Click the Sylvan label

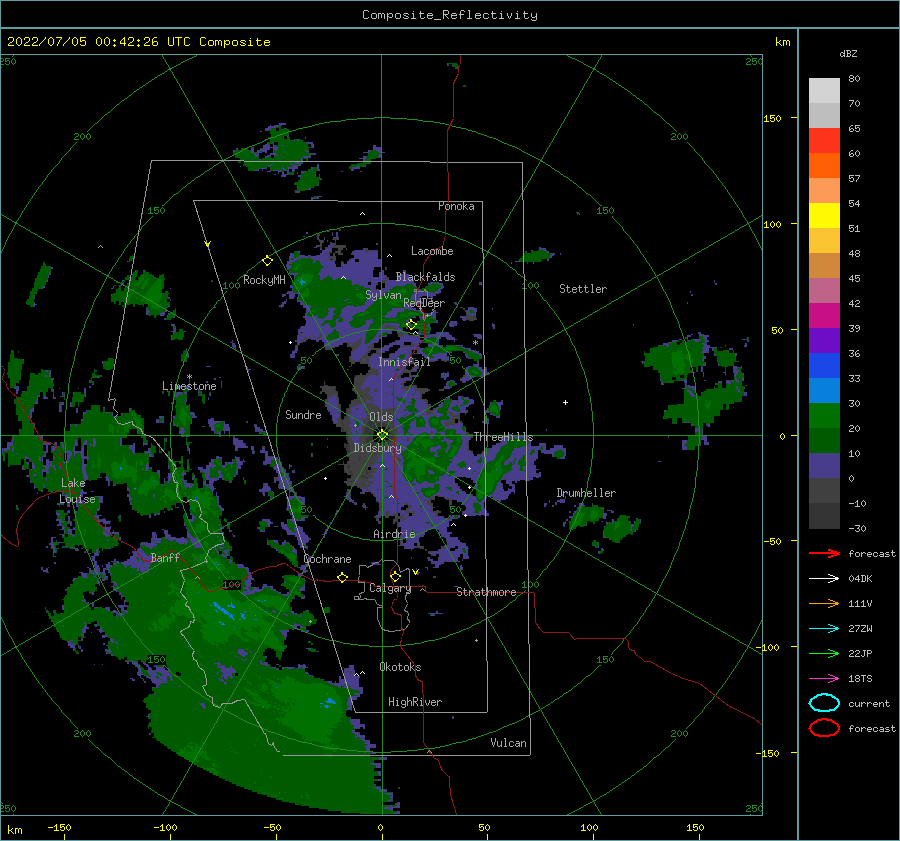point(383,295)
